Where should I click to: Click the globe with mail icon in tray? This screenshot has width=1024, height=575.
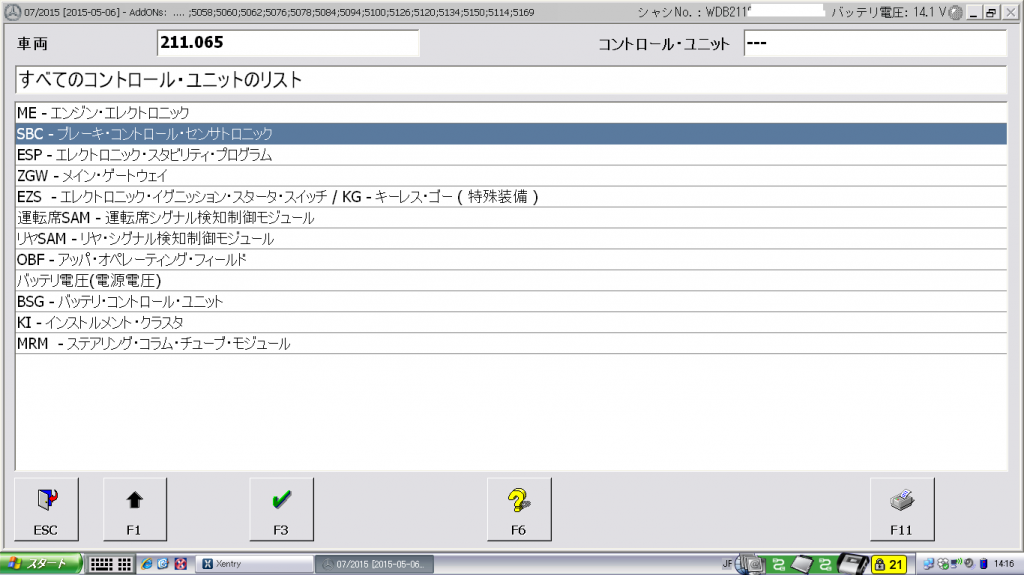(x=749, y=565)
